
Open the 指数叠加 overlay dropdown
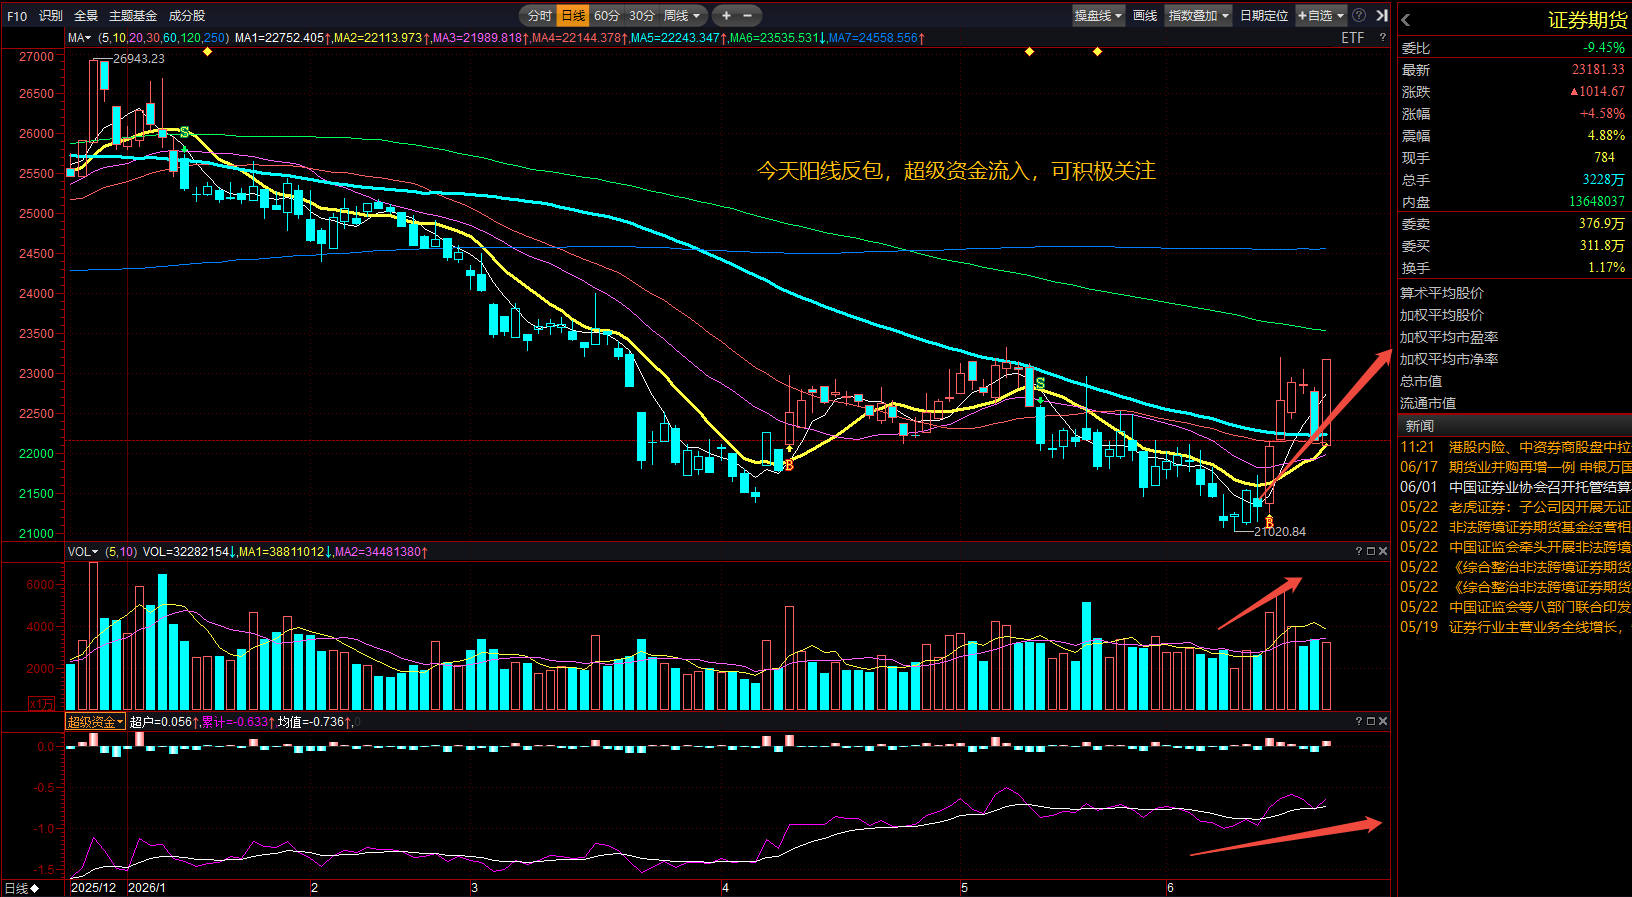[1199, 15]
